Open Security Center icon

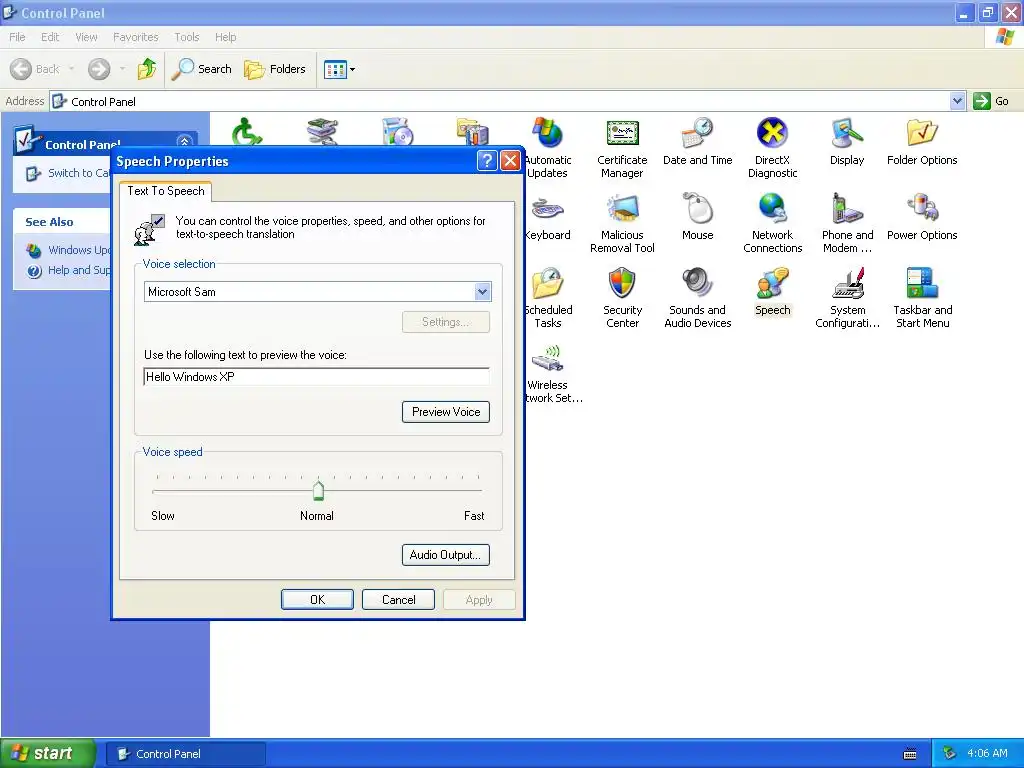coord(622,283)
